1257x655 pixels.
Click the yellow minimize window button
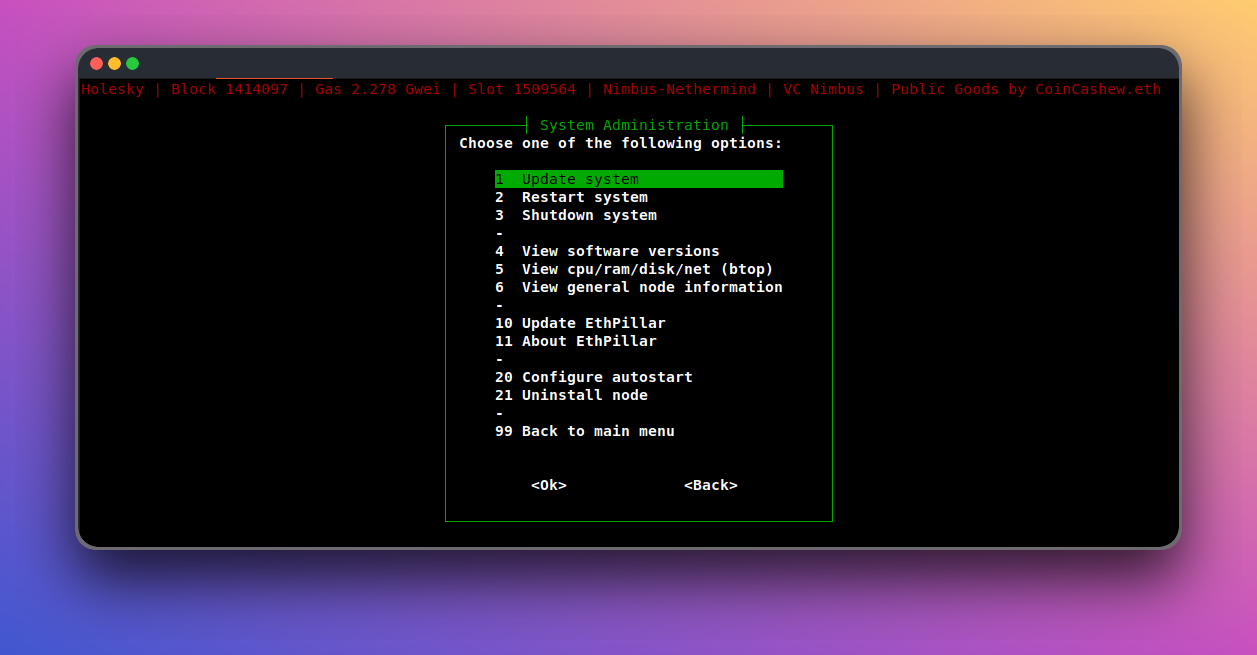[115, 63]
